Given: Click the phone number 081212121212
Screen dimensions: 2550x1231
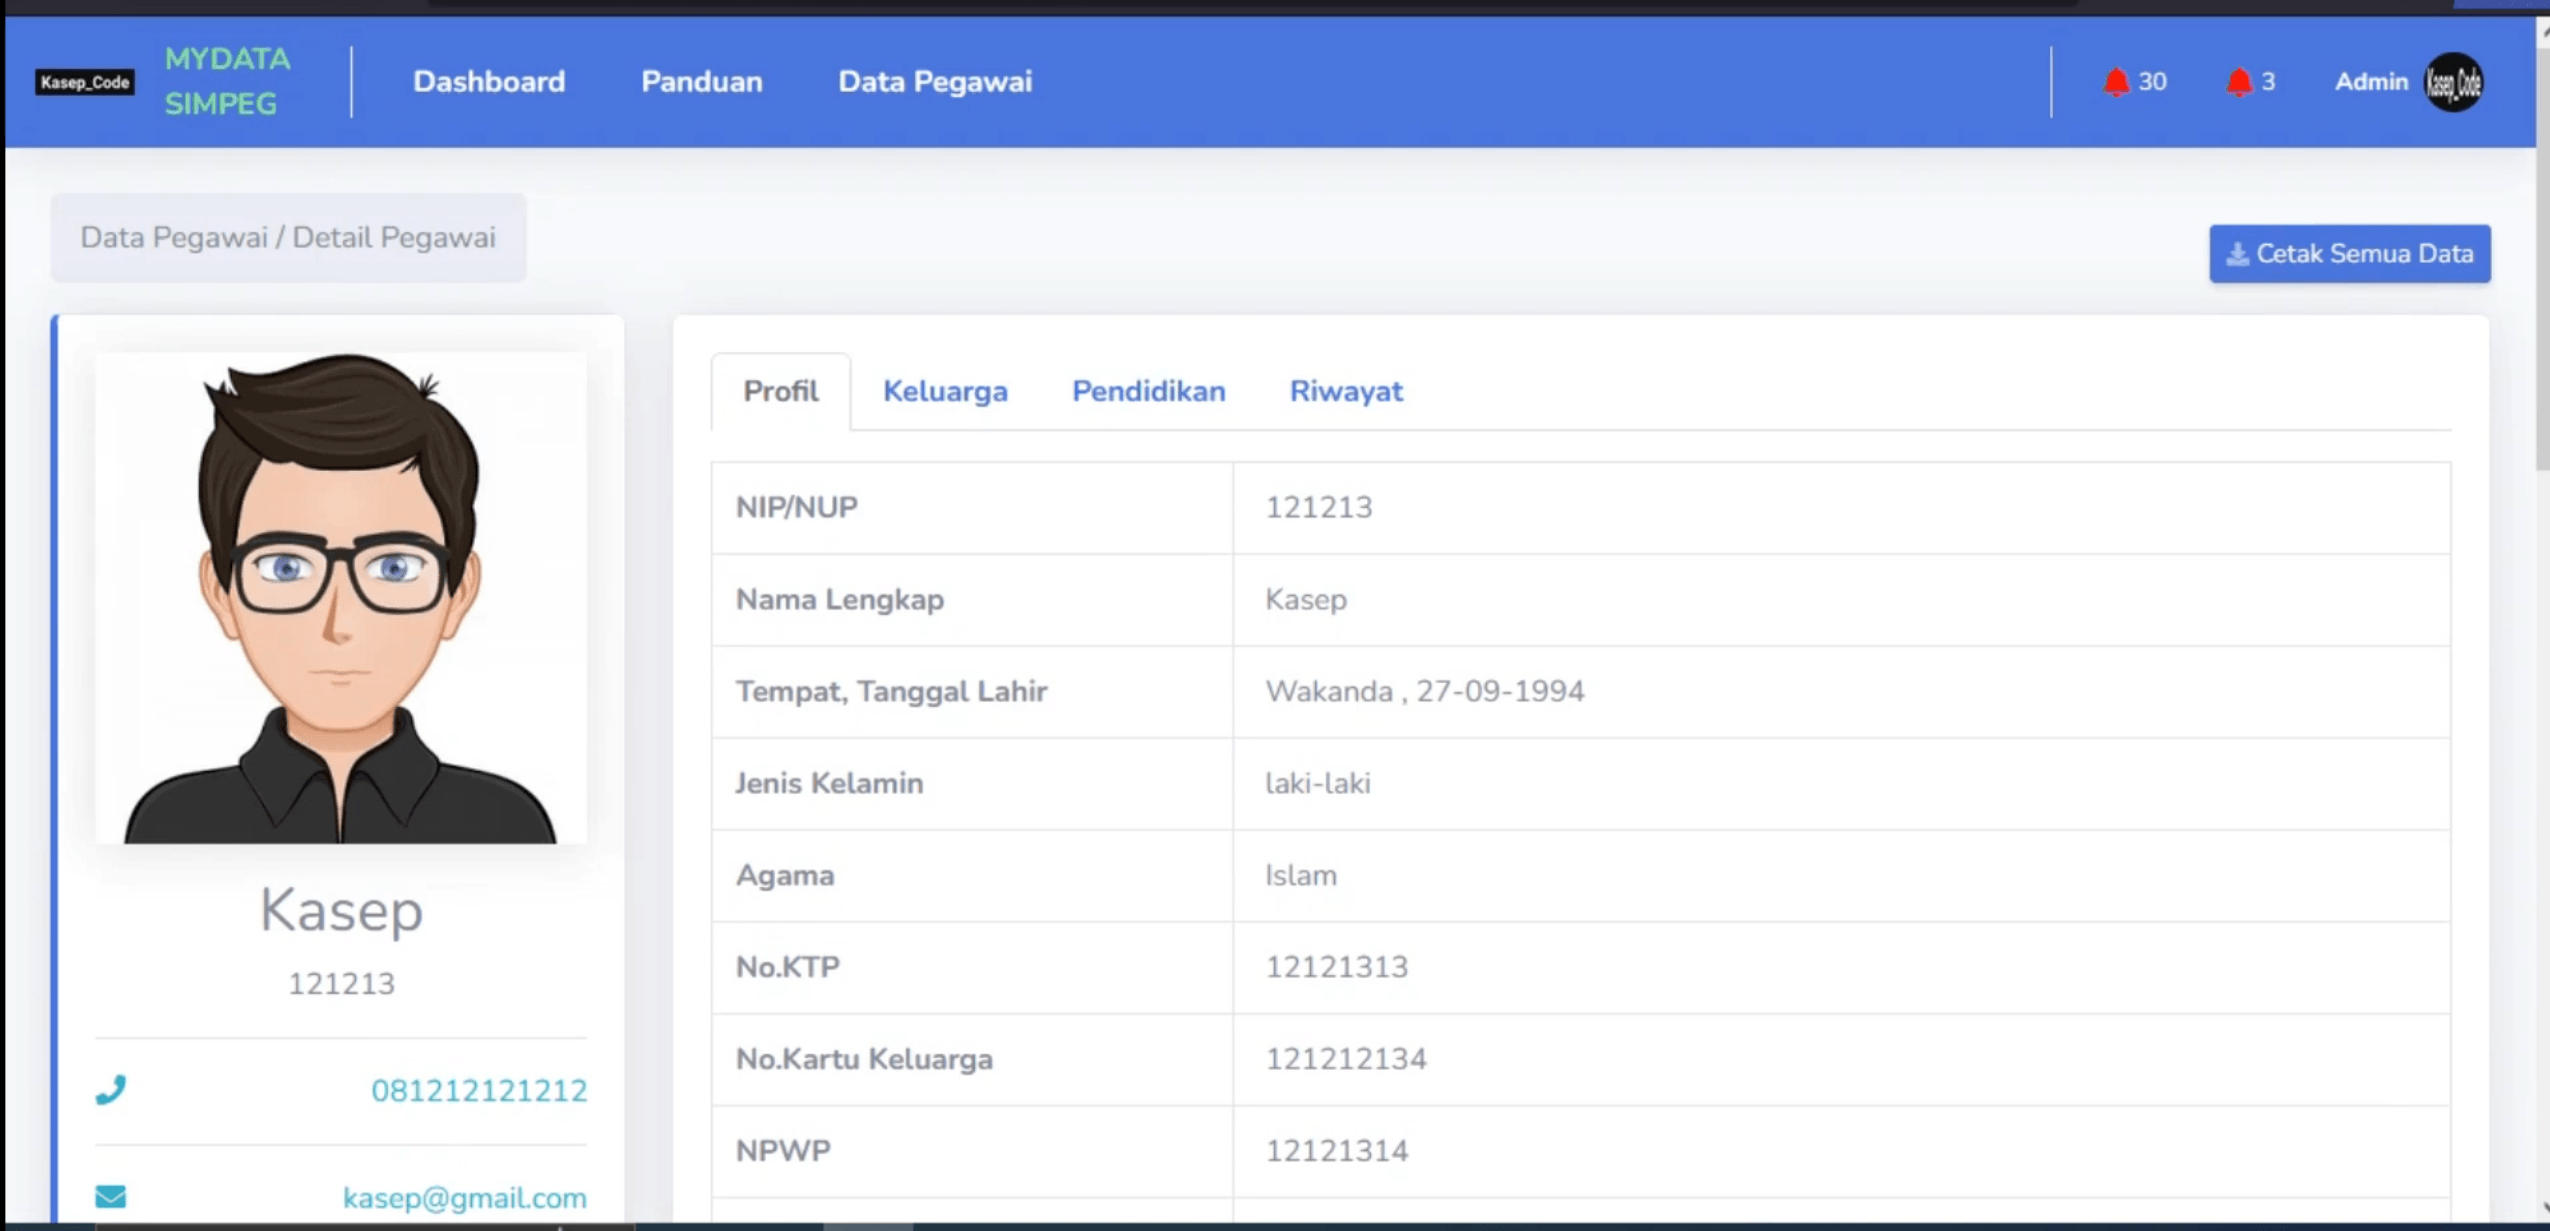Looking at the screenshot, I should pyautogui.click(x=479, y=1090).
